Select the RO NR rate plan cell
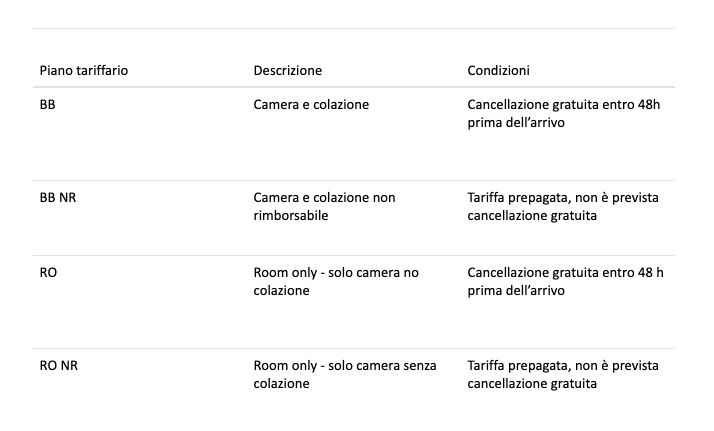The height and width of the screenshot is (431, 714). [59, 365]
